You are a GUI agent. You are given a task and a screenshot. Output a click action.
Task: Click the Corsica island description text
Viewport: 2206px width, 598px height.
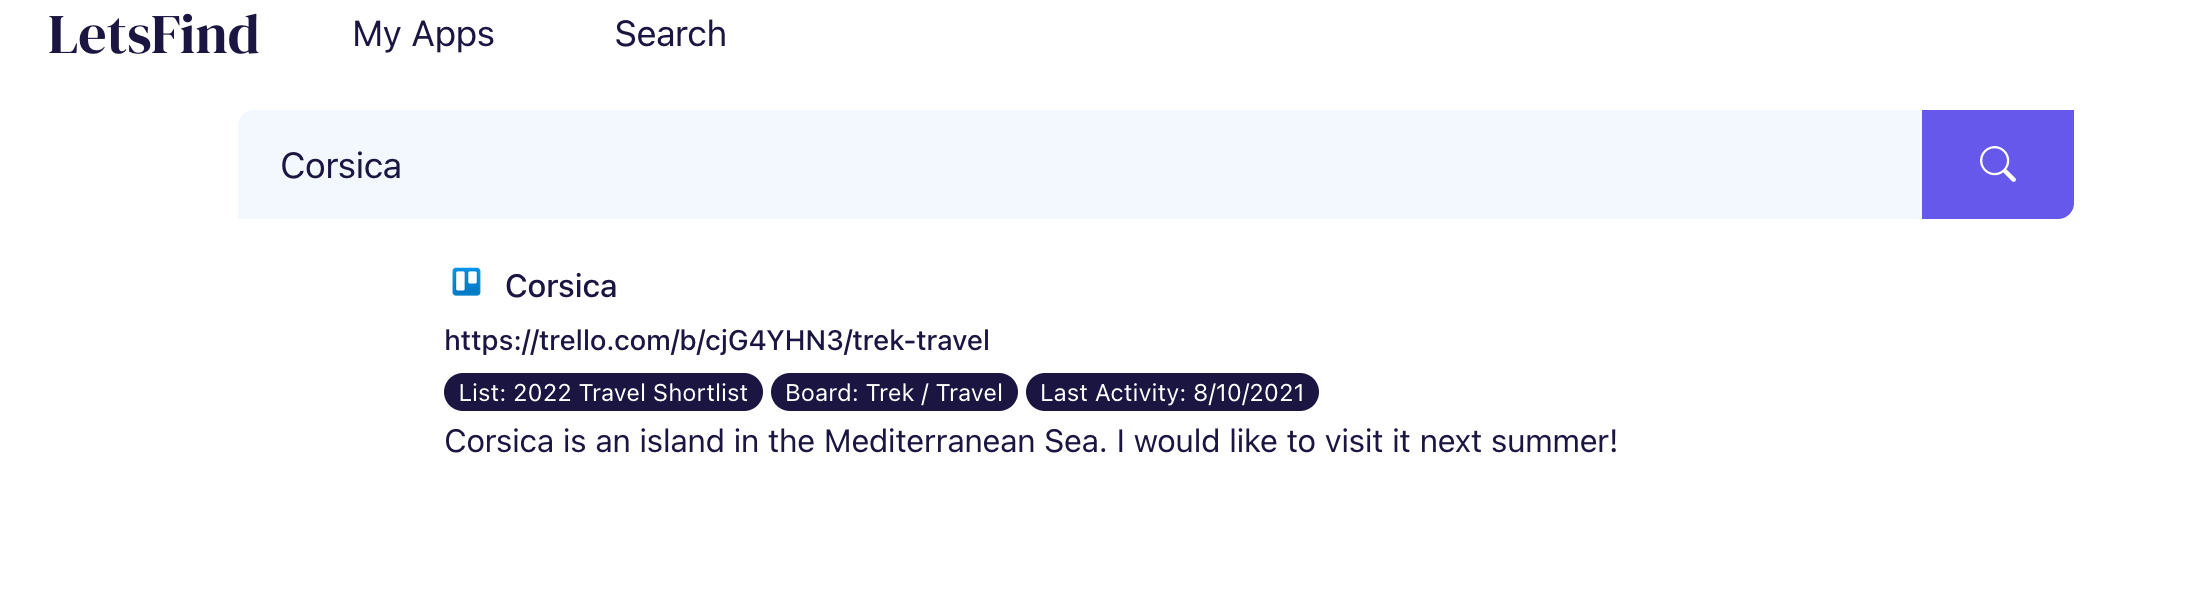[x=1031, y=441]
